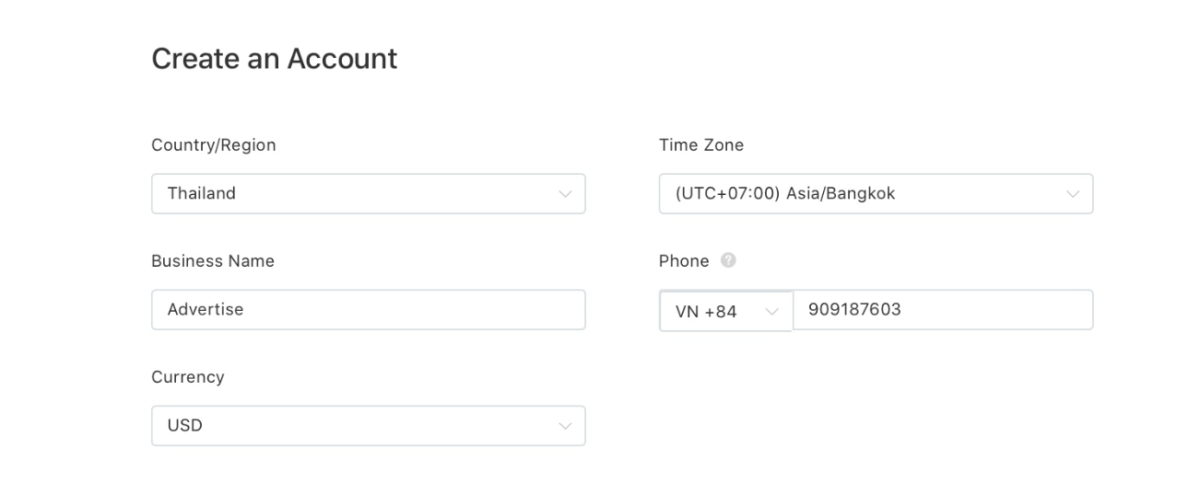Click the Time Zone field label

(701, 145)
